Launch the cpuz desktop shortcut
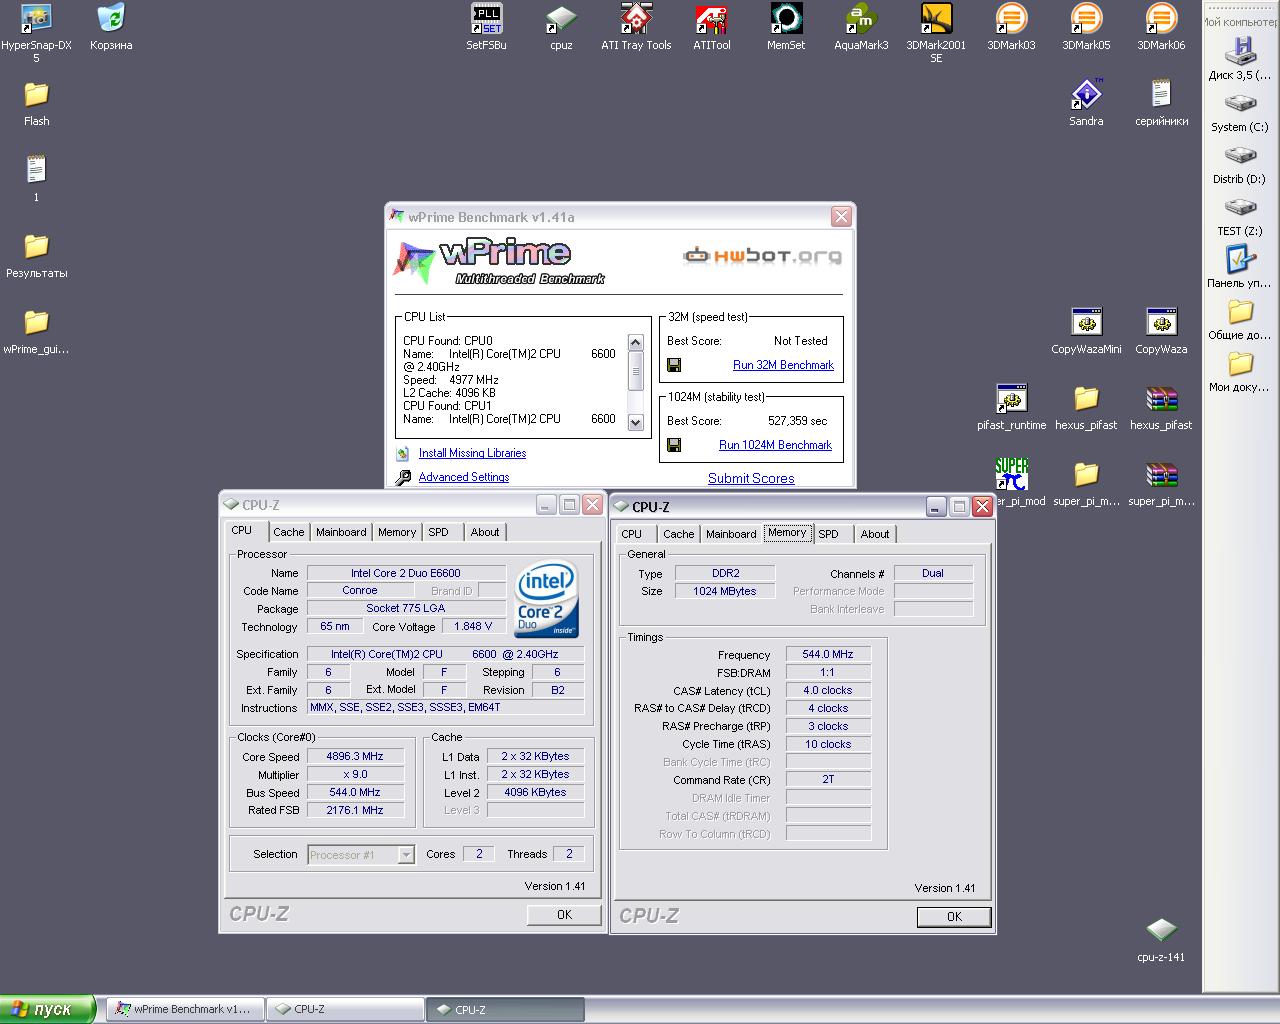The height and width of the screenshot is (1024, 1280). click(x=561, y=18)
